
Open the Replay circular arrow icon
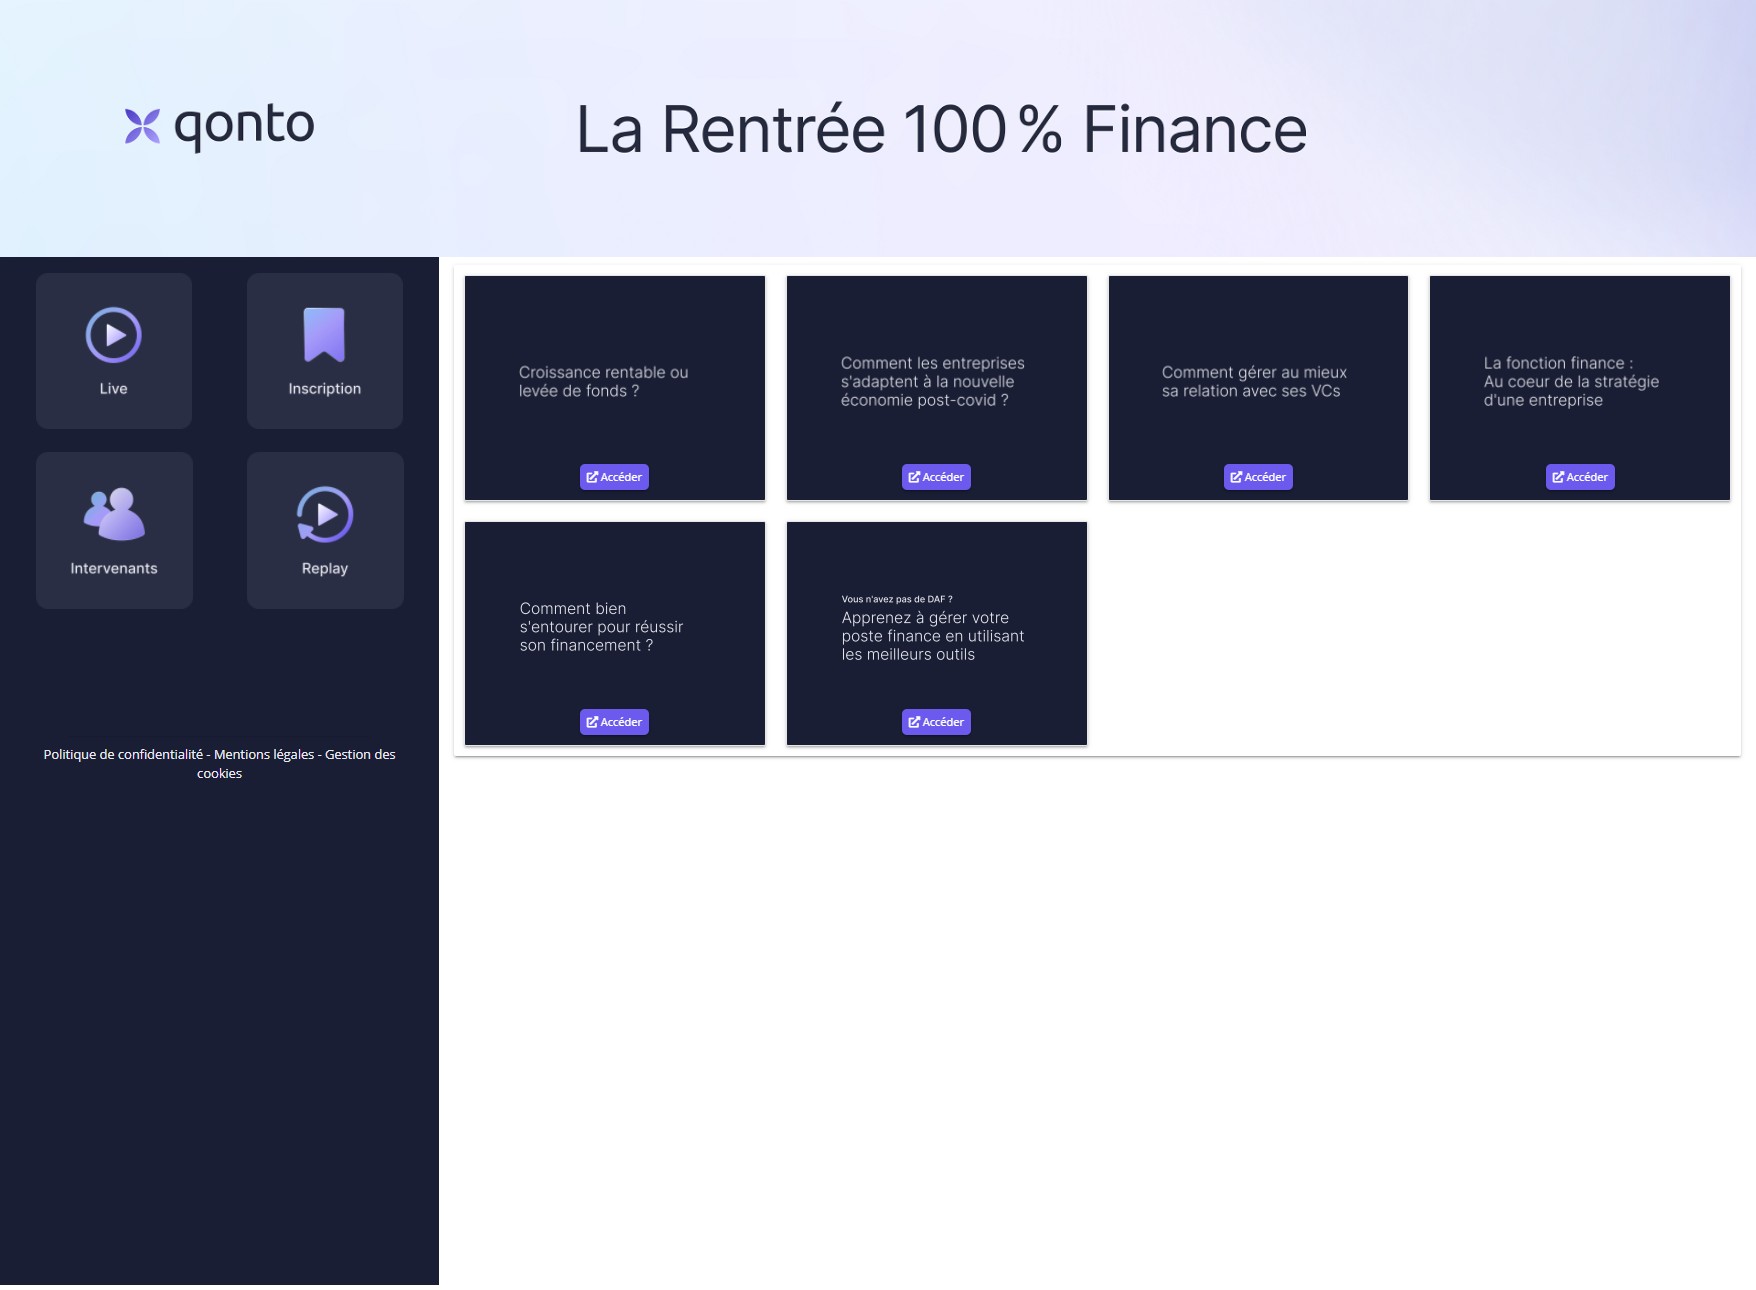325,515
